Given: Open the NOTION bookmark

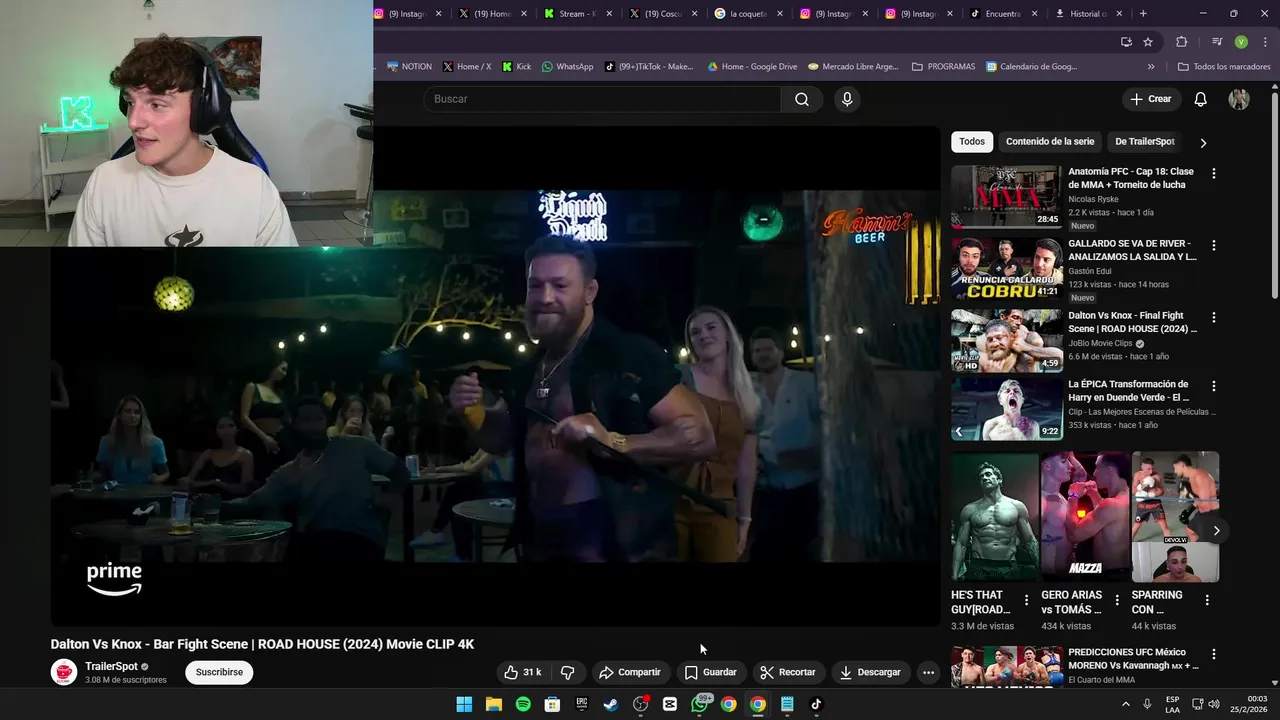Looking at the screenshot, I should tap(409, 67).
